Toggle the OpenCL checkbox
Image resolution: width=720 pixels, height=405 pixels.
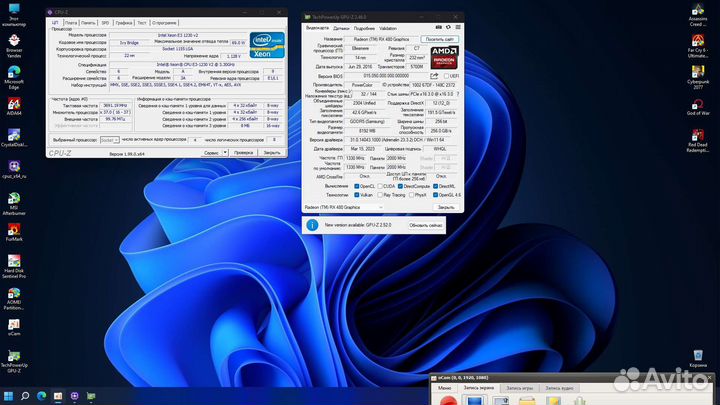[x=356, y=186]
